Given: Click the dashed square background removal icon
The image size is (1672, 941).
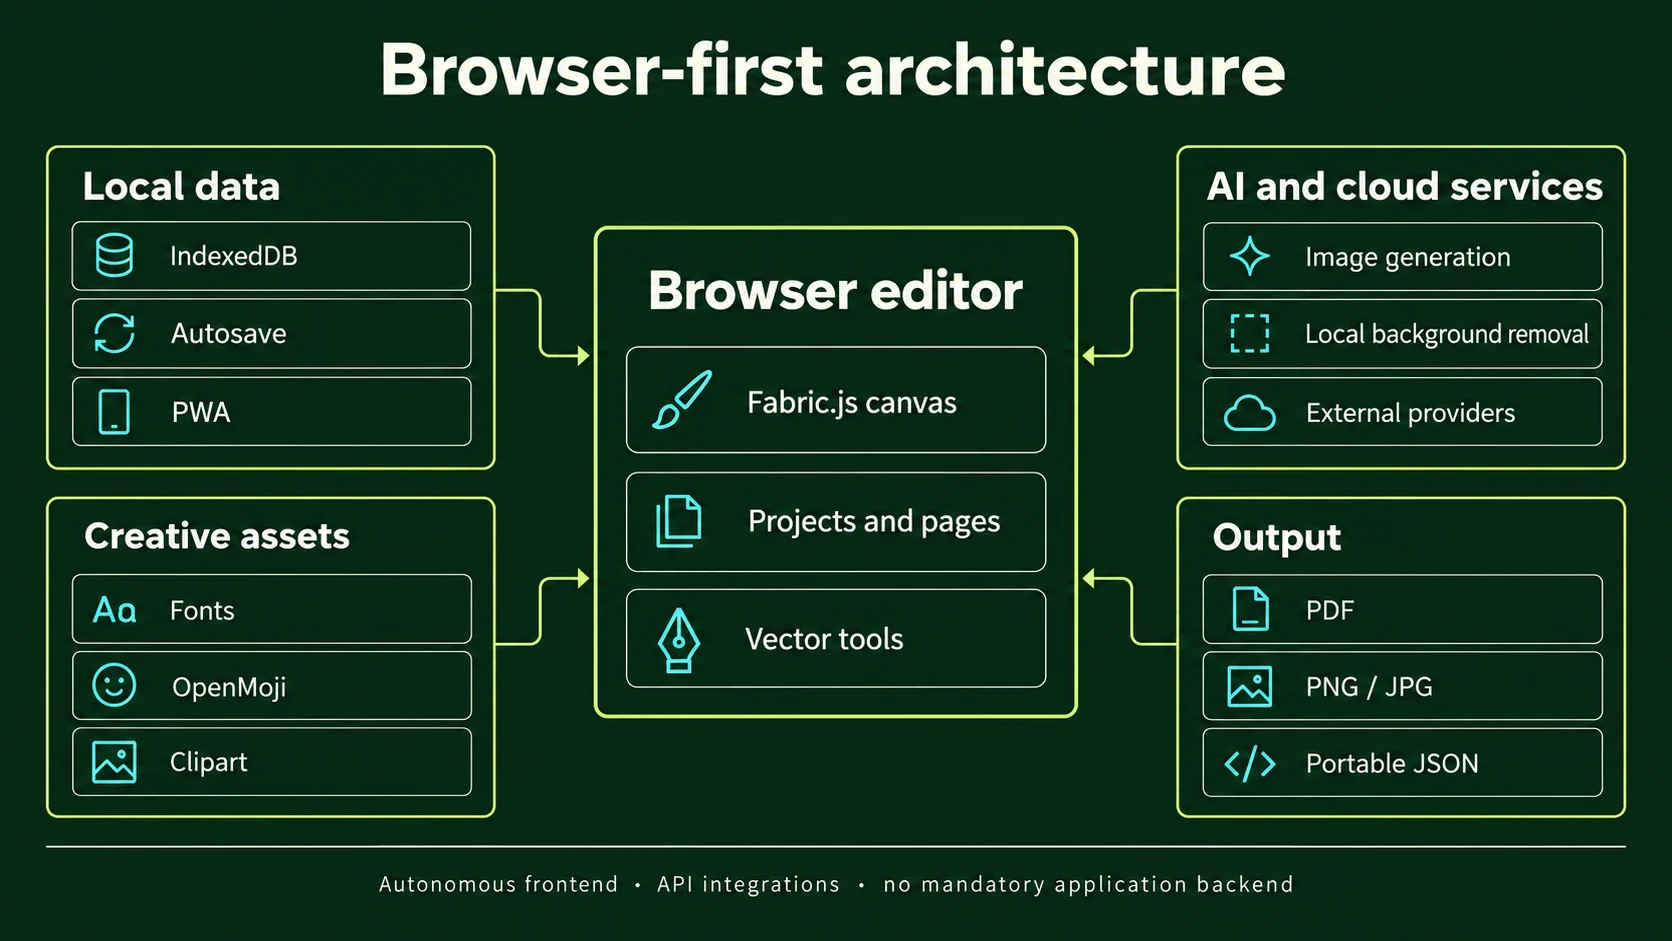Looking at the screenshot, I should tap(1250, 333).
